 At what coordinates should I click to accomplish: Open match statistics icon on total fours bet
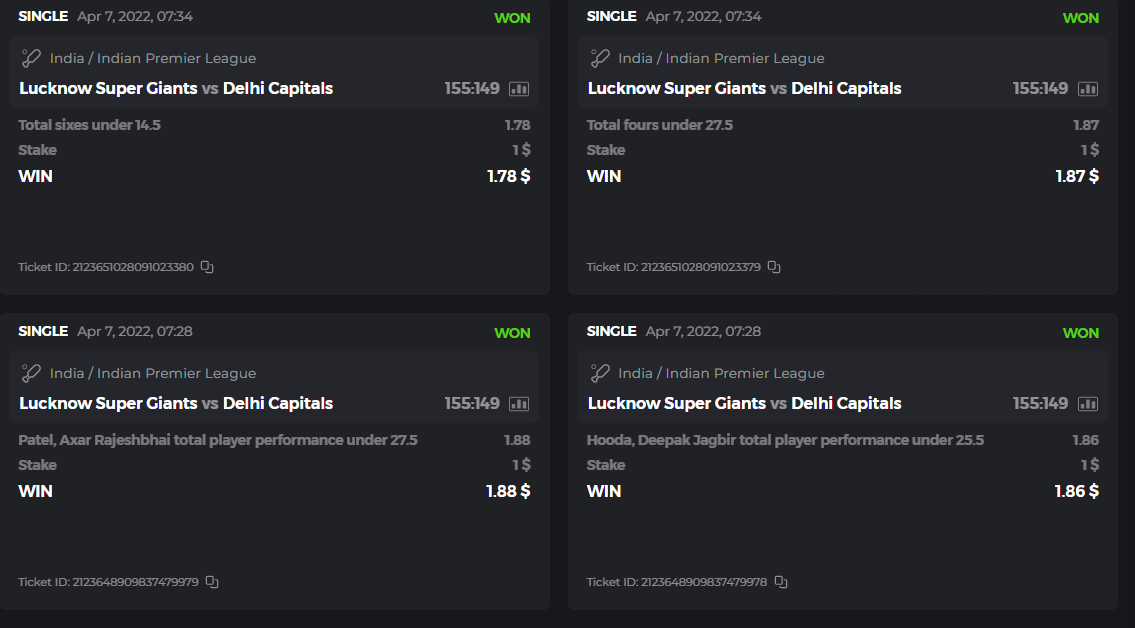click(1087, 89)
